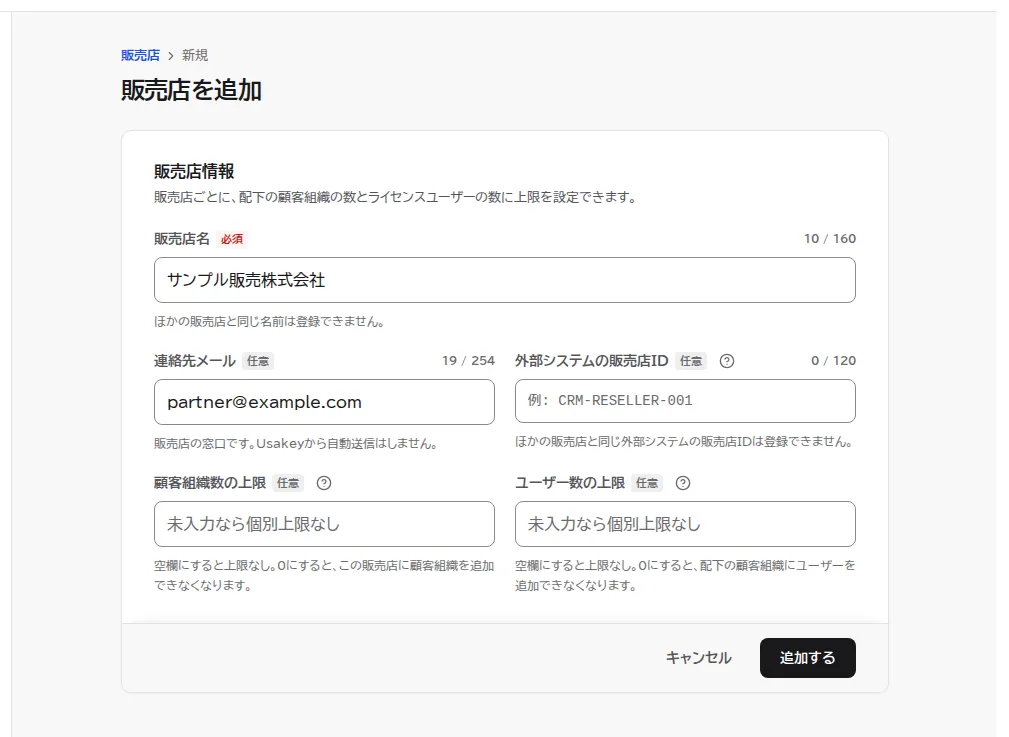The image size is (1009, 737).
Task: Open help icon for 外部システムの販売店ID
Action: coord(727,361)
